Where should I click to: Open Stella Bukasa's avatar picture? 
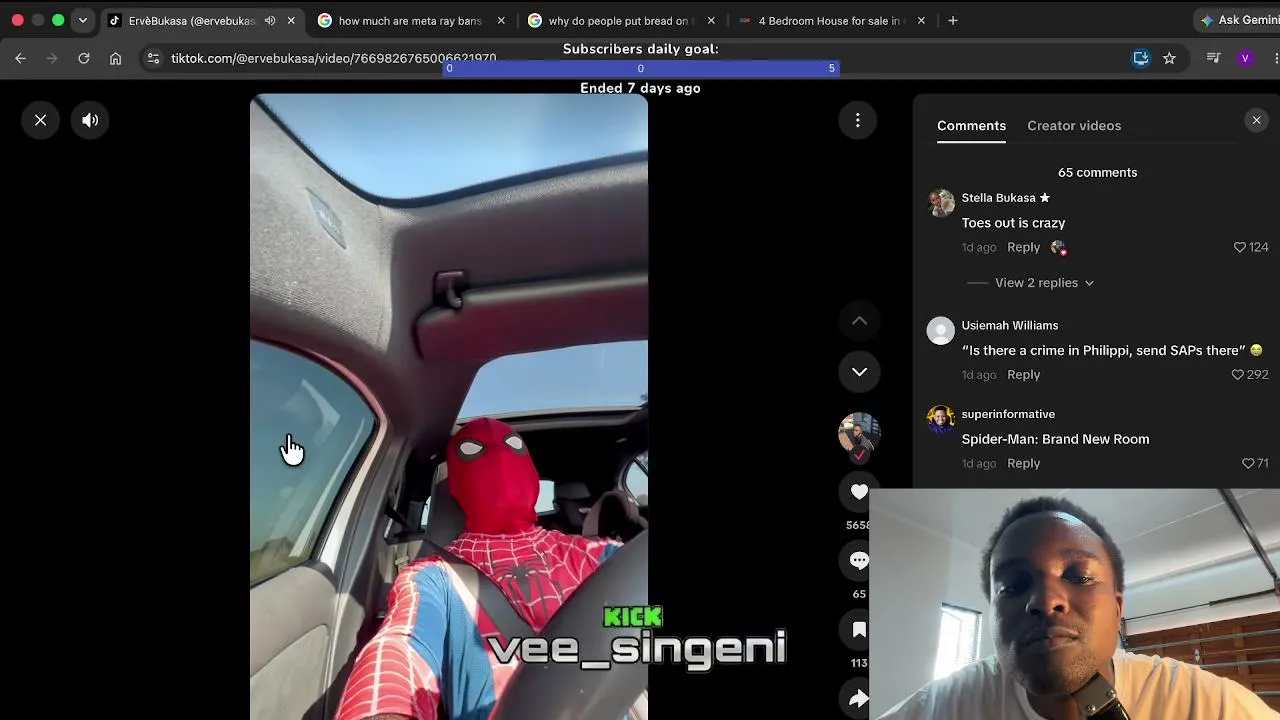(941, 202)
